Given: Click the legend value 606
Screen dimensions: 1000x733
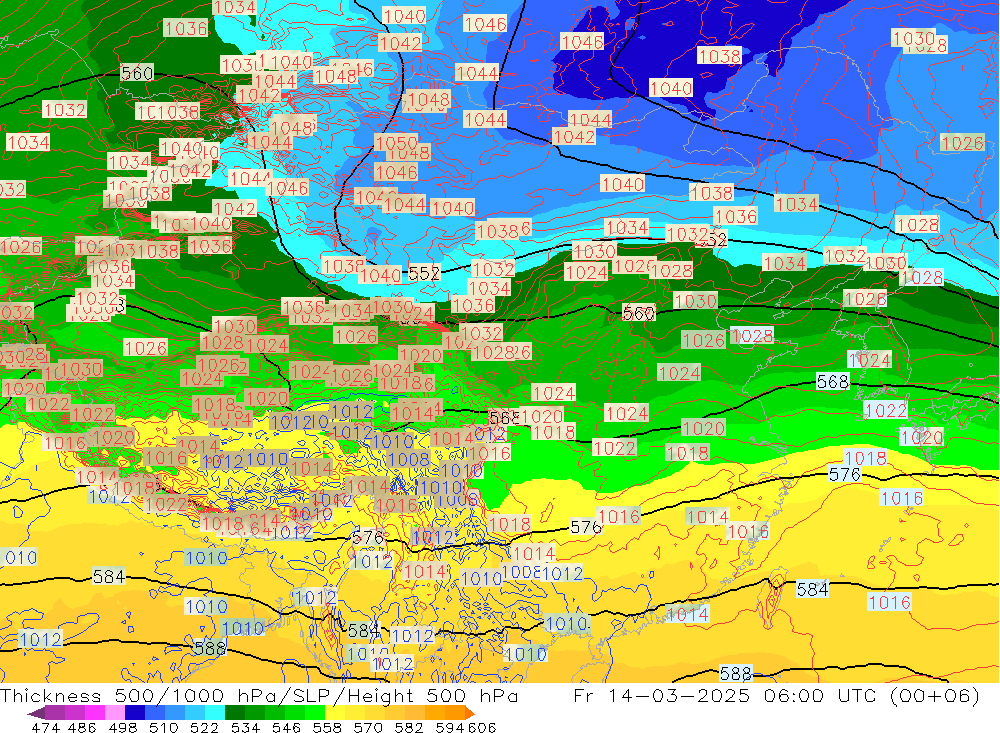Looking at the screenshot, I should (x=482, y=727).
